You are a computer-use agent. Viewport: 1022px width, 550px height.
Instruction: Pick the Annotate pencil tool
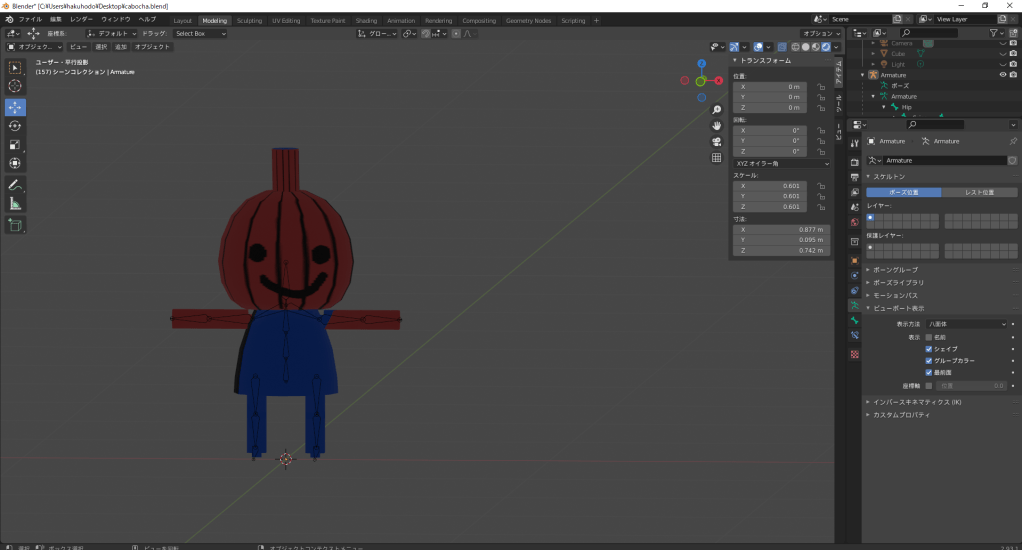(15, 185)
